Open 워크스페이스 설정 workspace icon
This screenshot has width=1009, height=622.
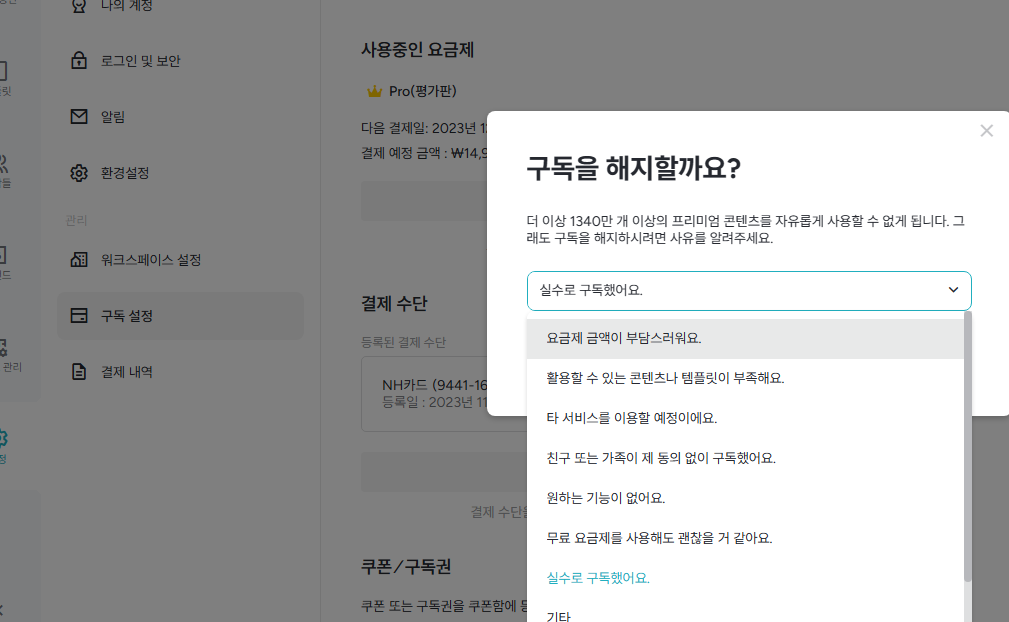coord(80,259)
